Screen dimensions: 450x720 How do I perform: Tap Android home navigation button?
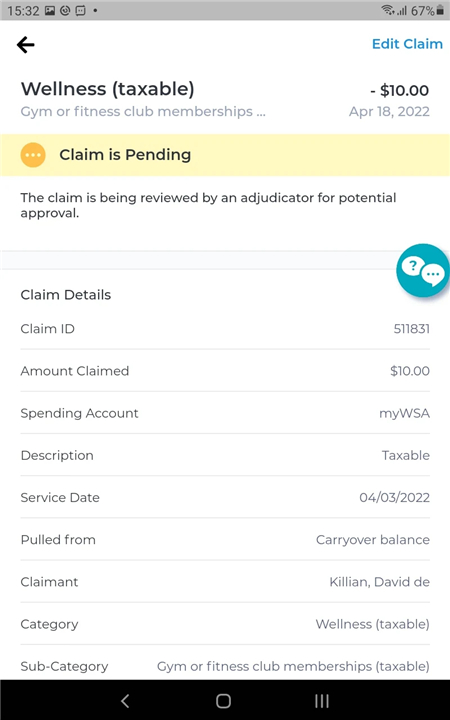224,701
